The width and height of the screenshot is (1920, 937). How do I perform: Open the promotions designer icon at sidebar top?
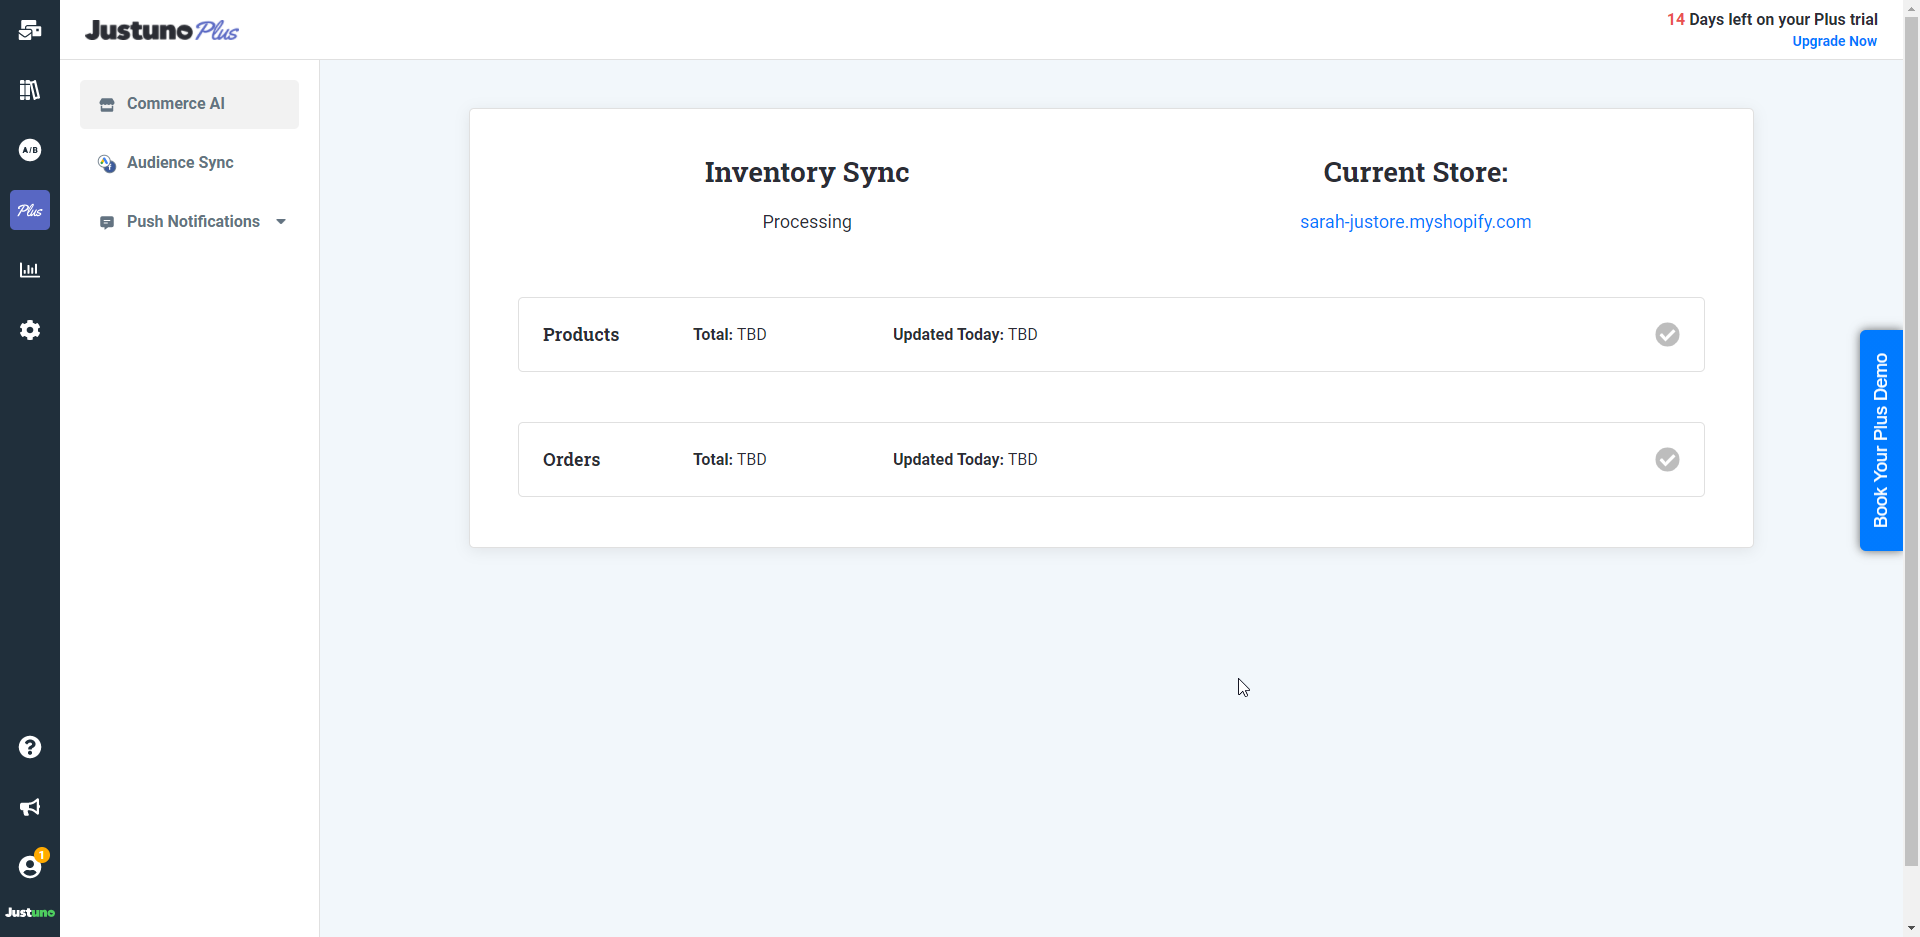click(30, 29)
